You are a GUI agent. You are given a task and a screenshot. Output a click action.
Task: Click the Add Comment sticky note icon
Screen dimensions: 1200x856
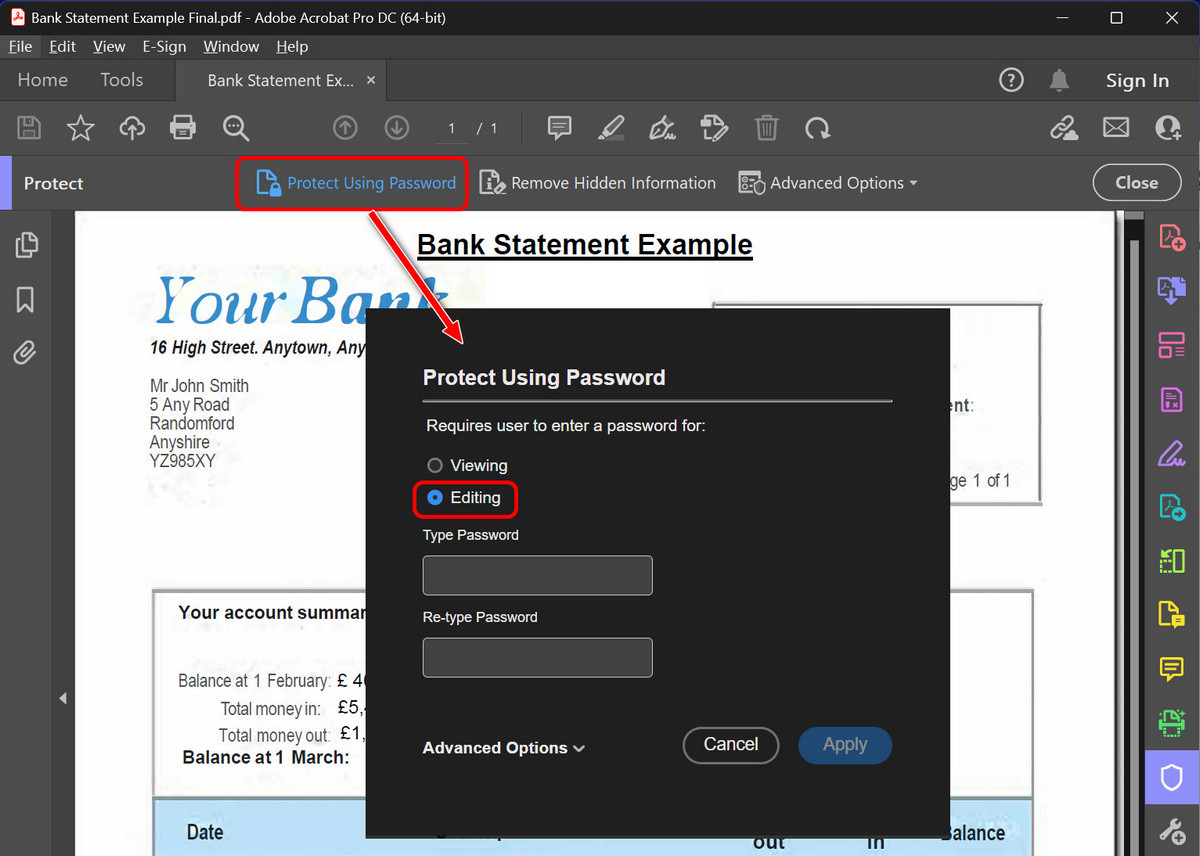click(x=559, y=128)
